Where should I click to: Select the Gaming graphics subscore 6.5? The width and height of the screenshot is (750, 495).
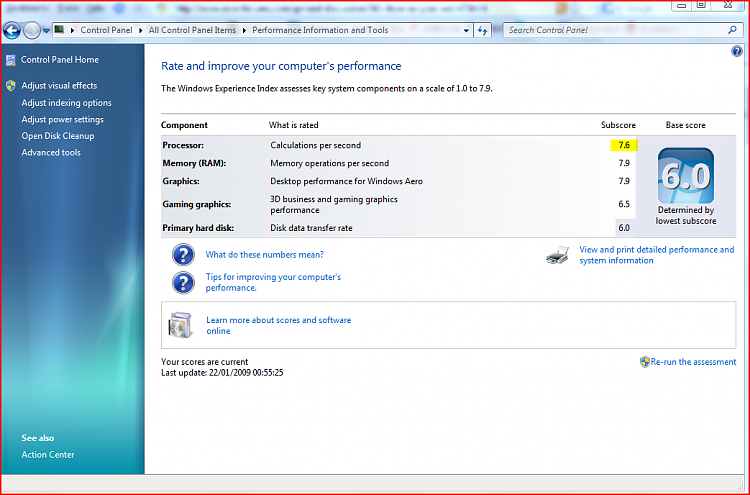pyautogui.click(x=624, y=204)
